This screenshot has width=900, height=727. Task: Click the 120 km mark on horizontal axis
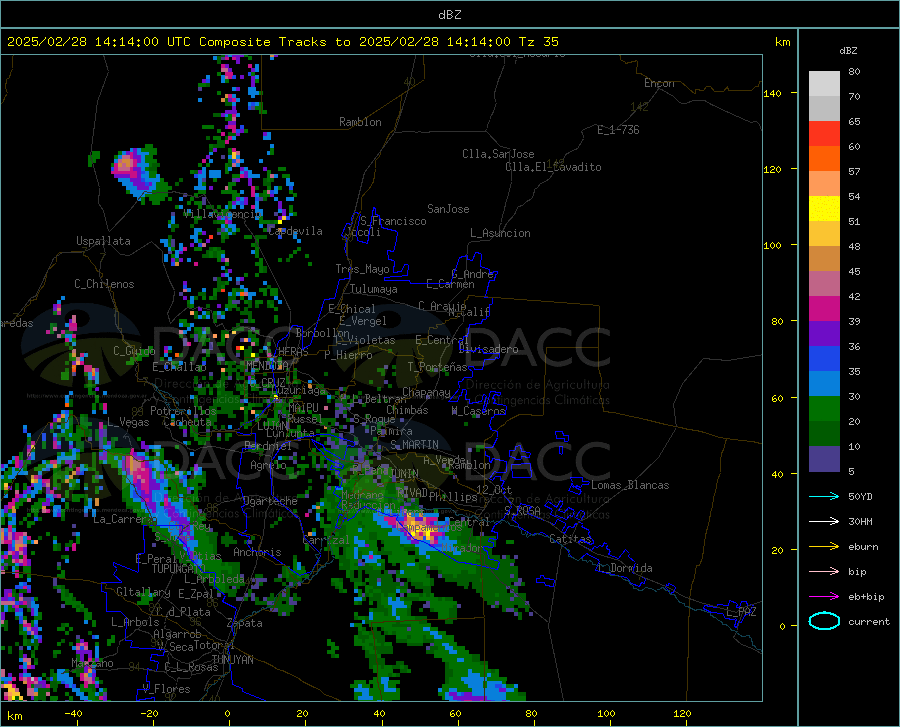coord(682,713)
